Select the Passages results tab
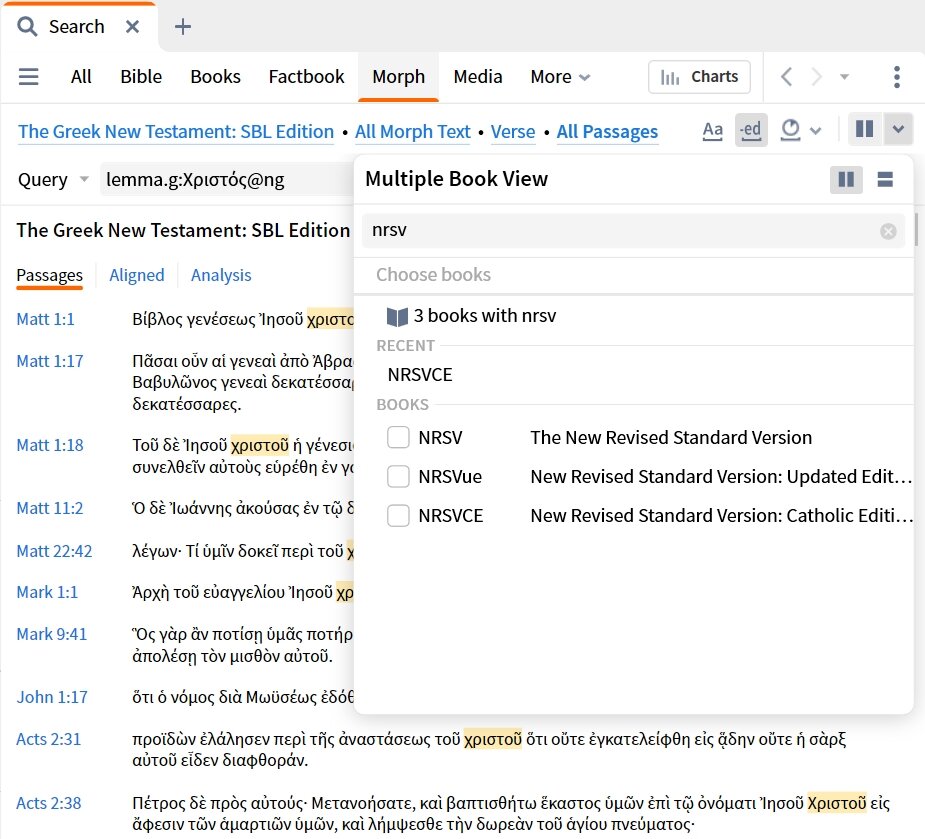This screenshot has height=839, width=925. coord(50,276)
